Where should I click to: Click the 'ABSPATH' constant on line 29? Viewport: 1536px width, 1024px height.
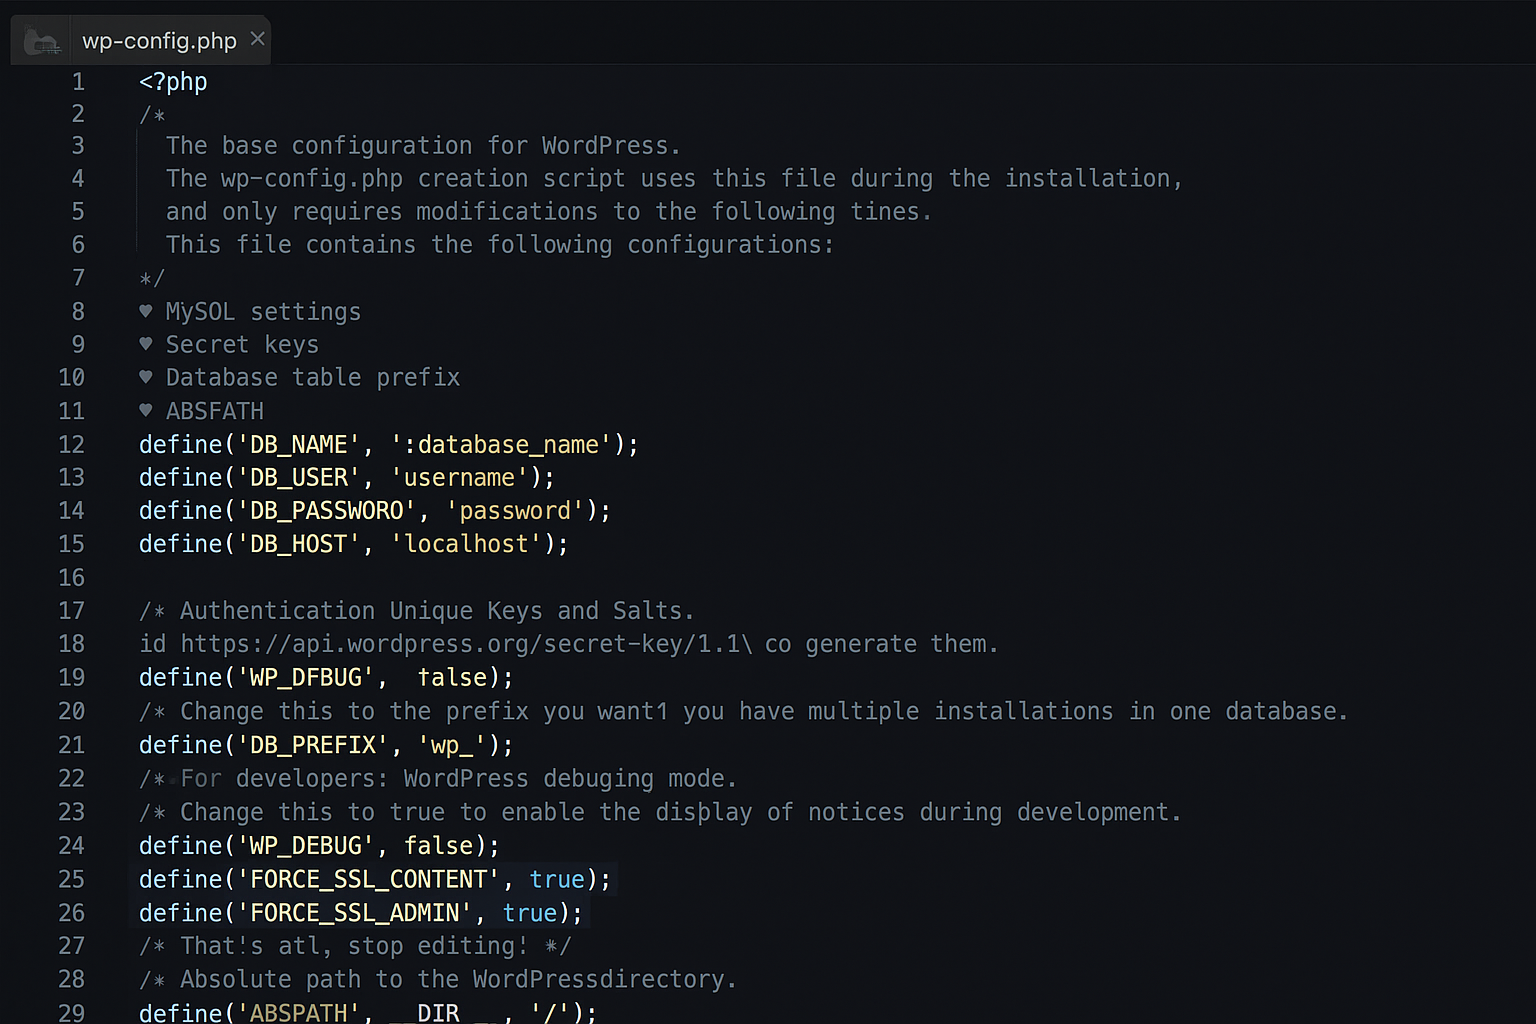pos(298,1012)
